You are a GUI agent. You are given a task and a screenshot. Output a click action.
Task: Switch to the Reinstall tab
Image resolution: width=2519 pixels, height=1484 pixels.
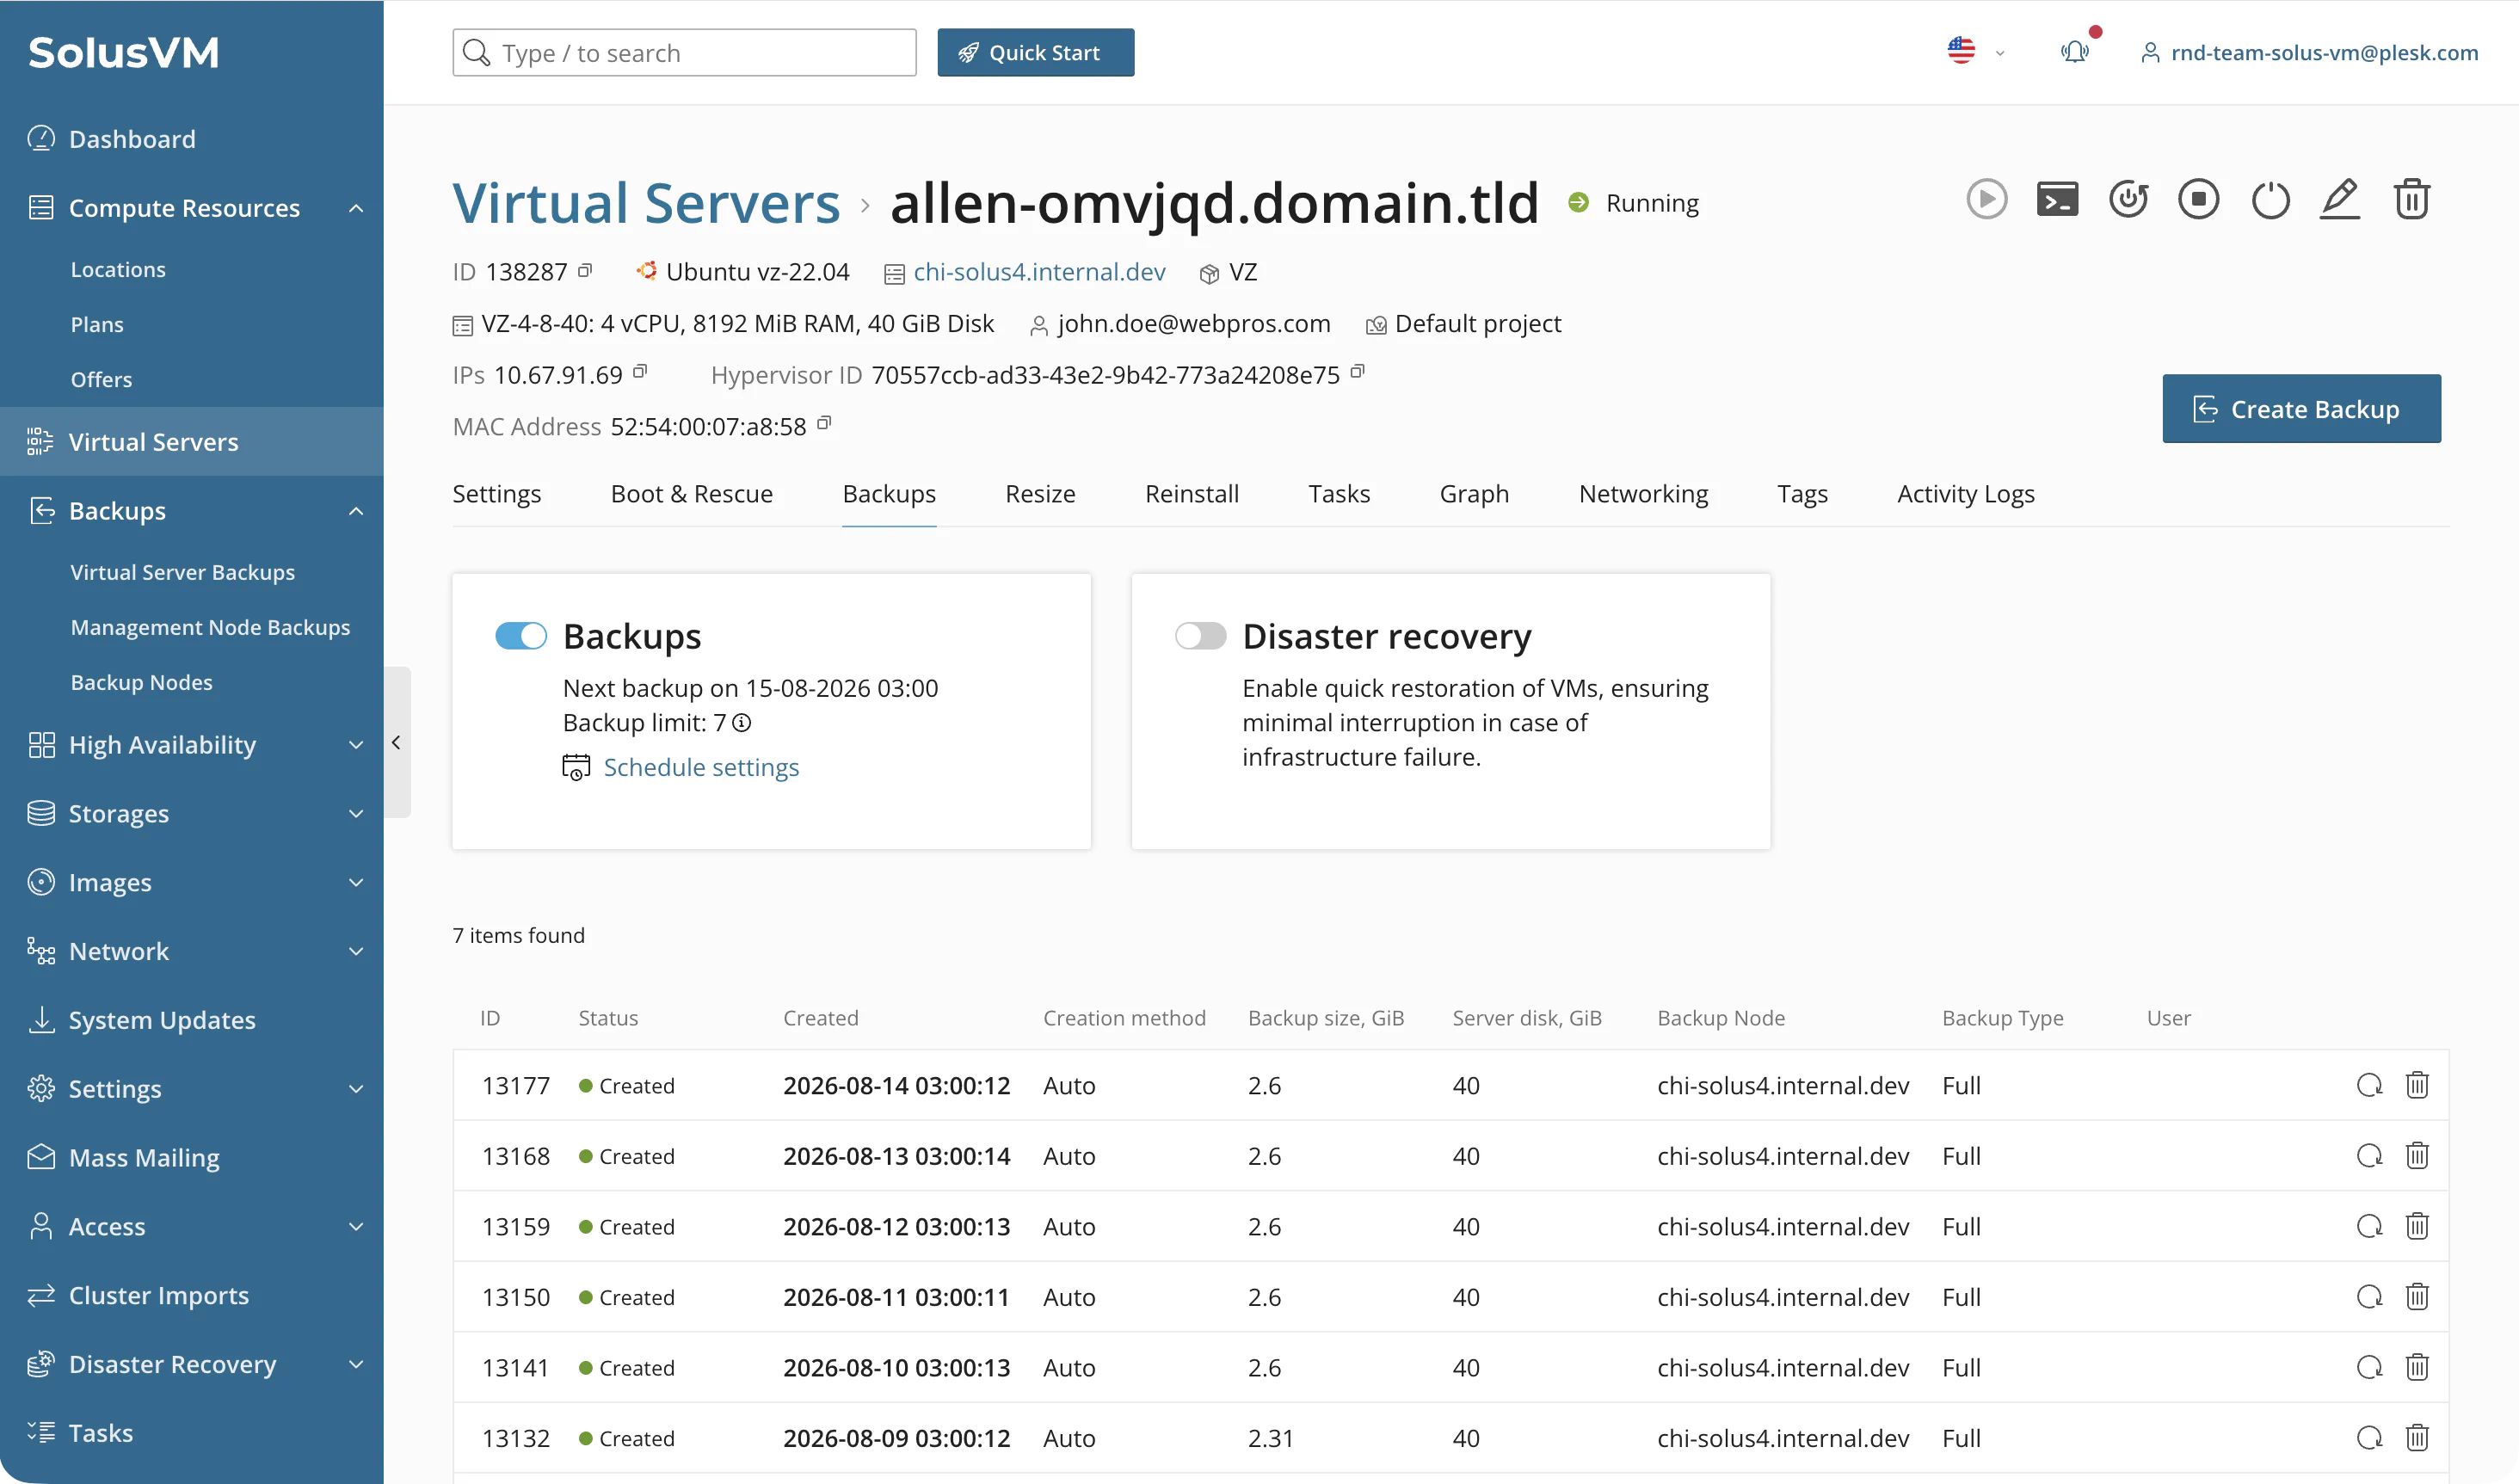[x=1191, y=494]
